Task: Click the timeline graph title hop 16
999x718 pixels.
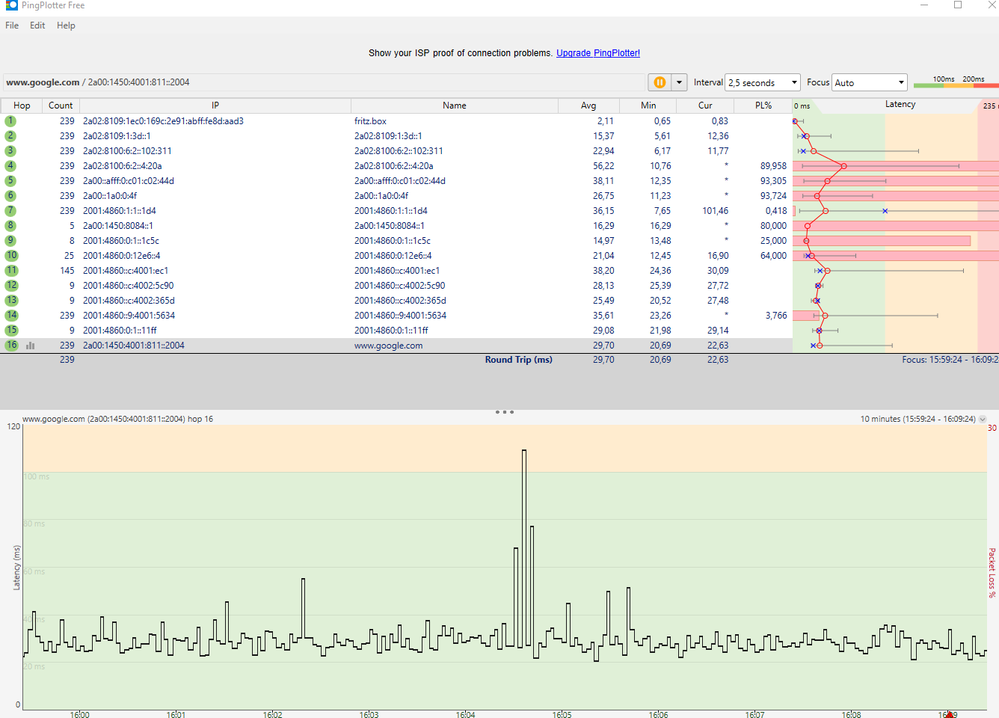Action: click(117, 419)
